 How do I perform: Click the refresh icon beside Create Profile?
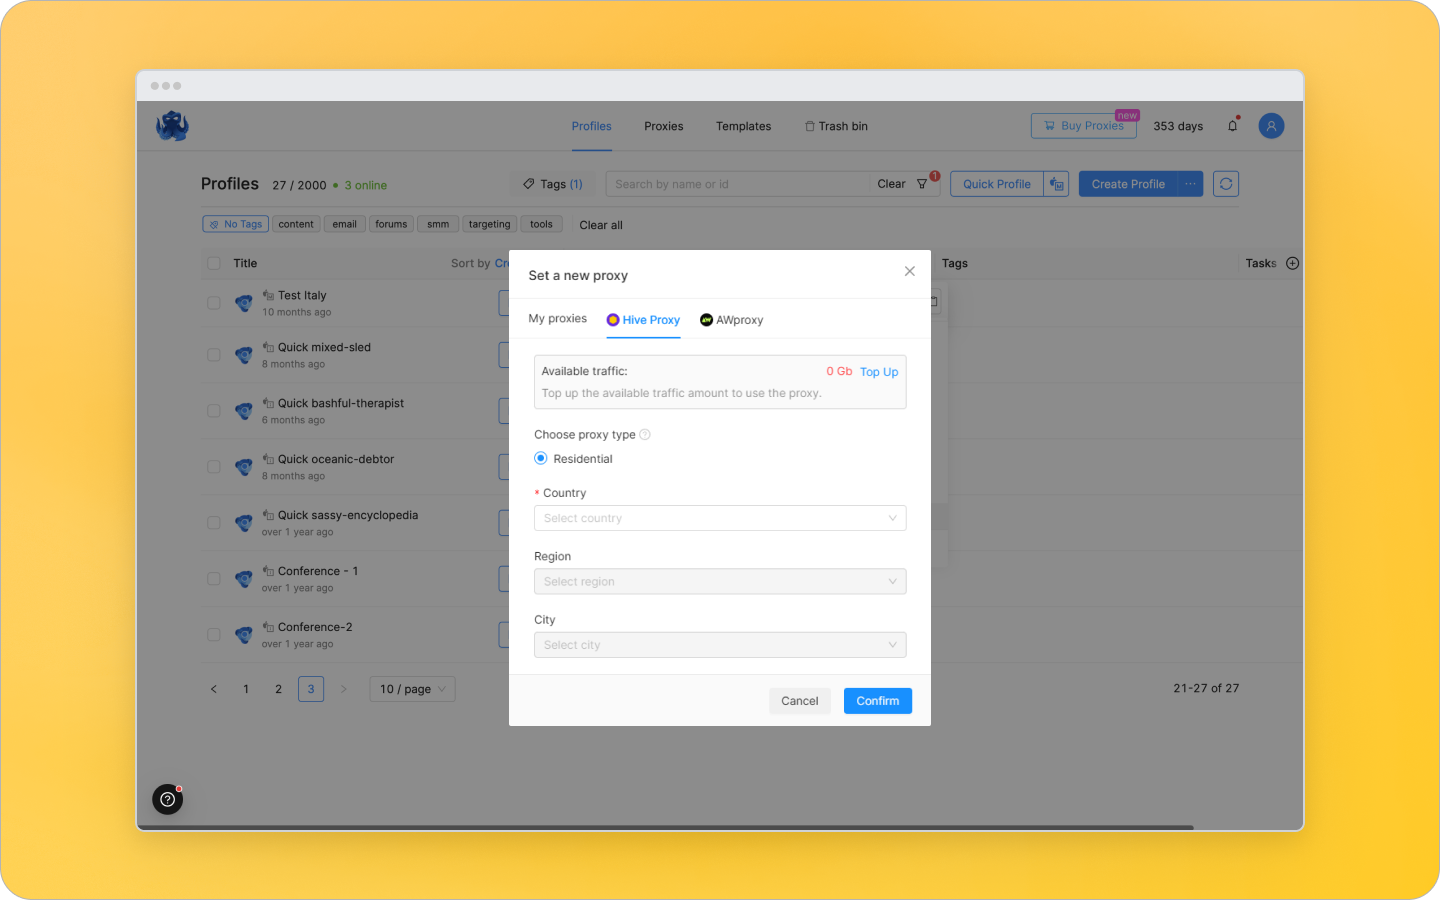1225,183
